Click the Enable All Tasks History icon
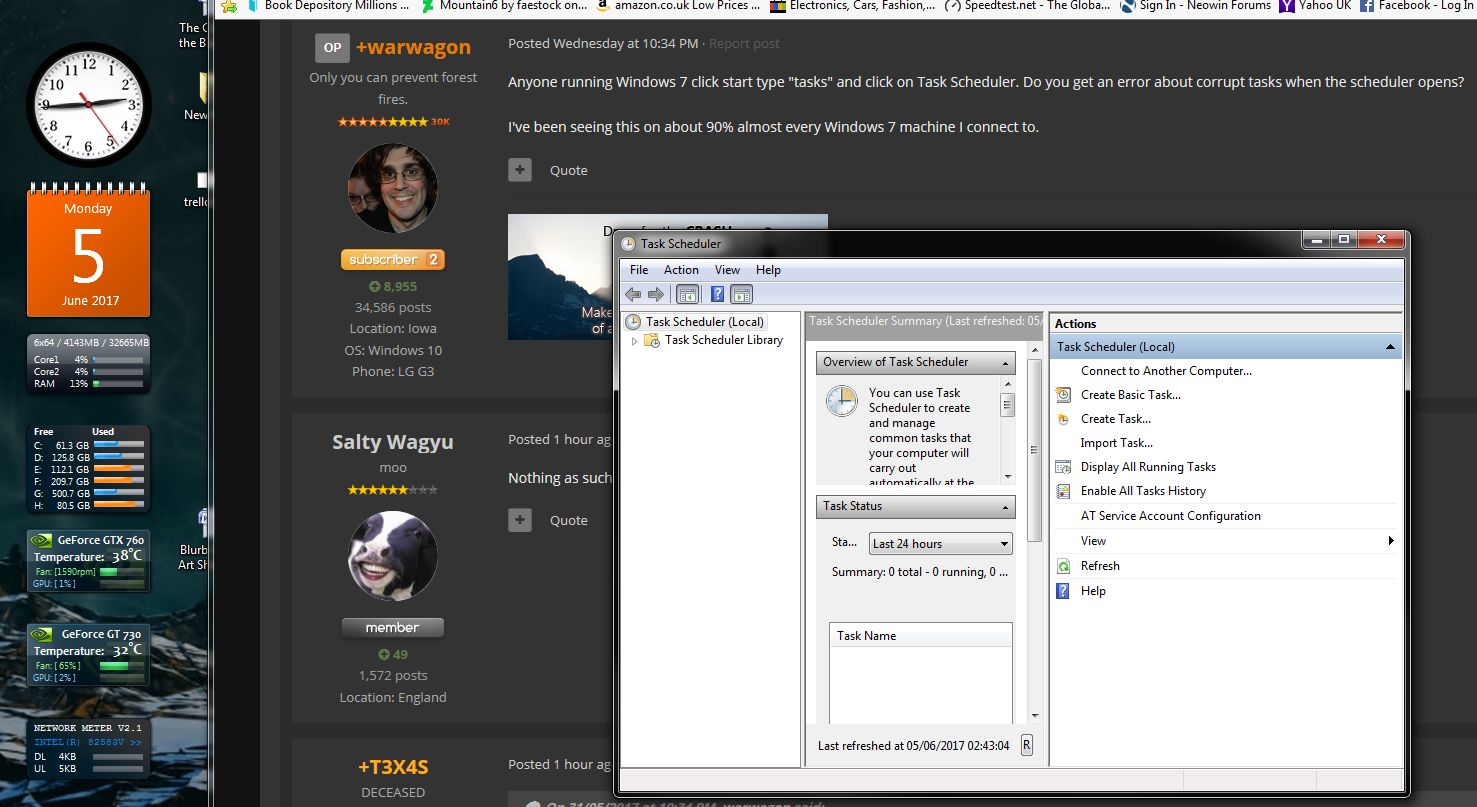Image resolution: width=1477 pixels, height=807 pixels. click(1063, 490)
